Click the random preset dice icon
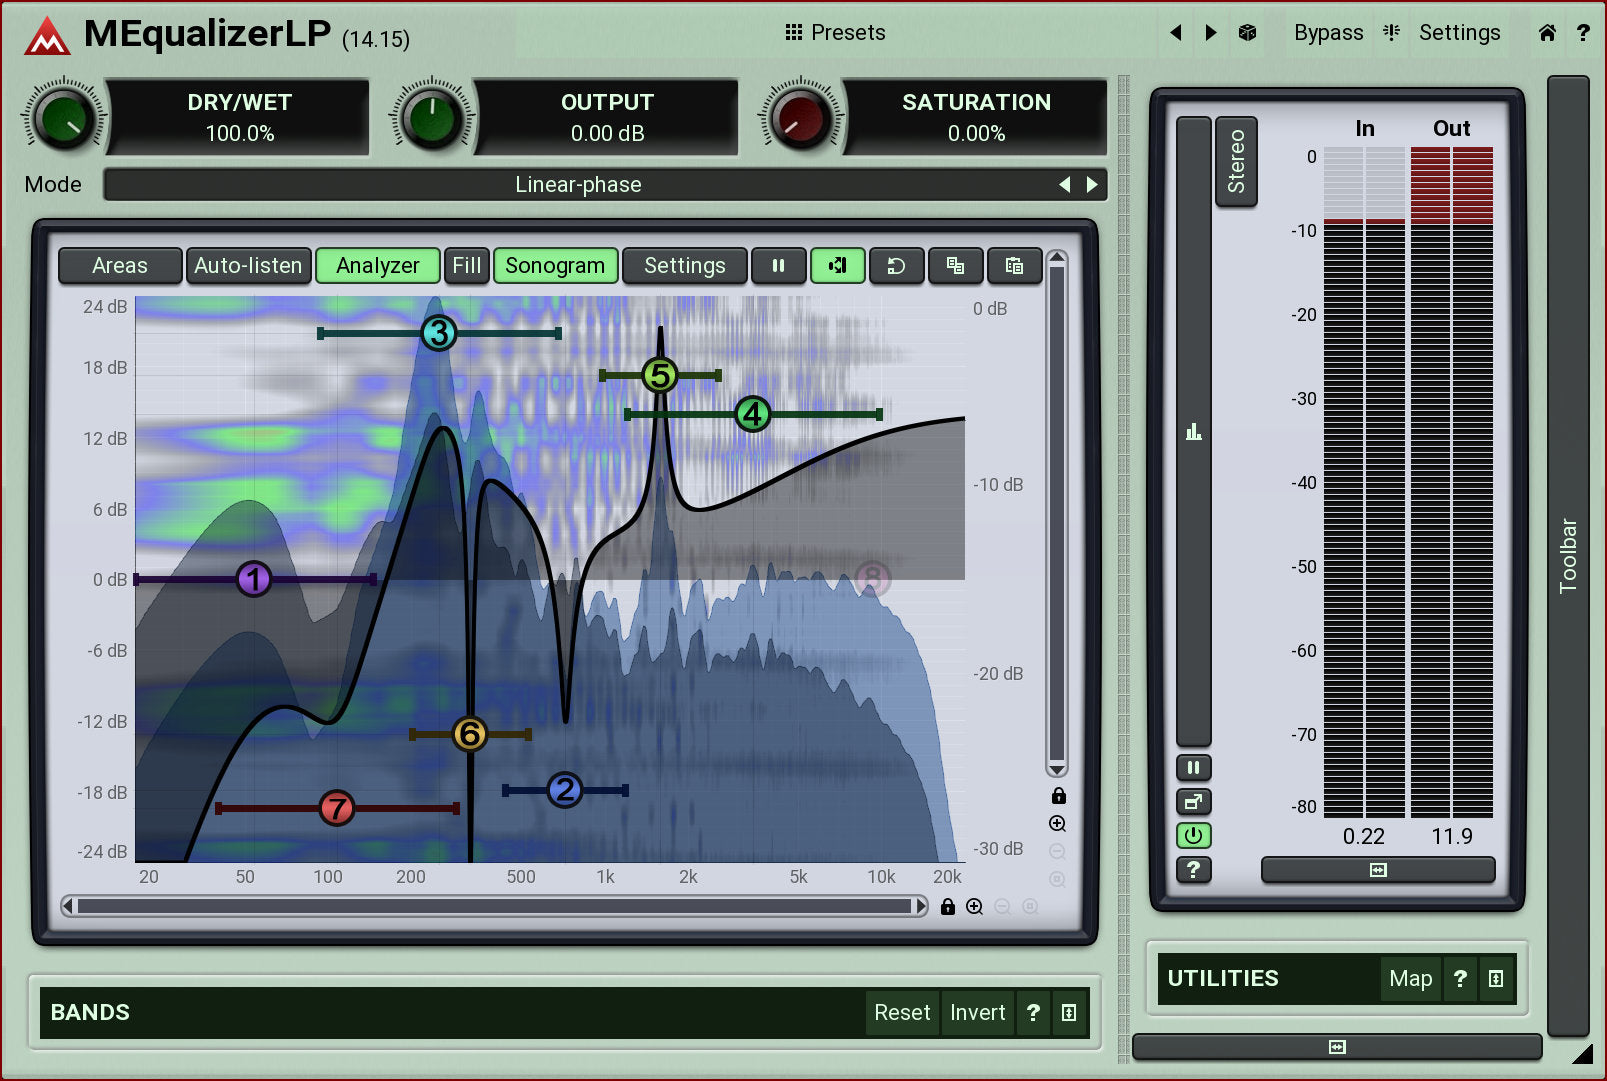1607x1081 pixels. 1247,33
